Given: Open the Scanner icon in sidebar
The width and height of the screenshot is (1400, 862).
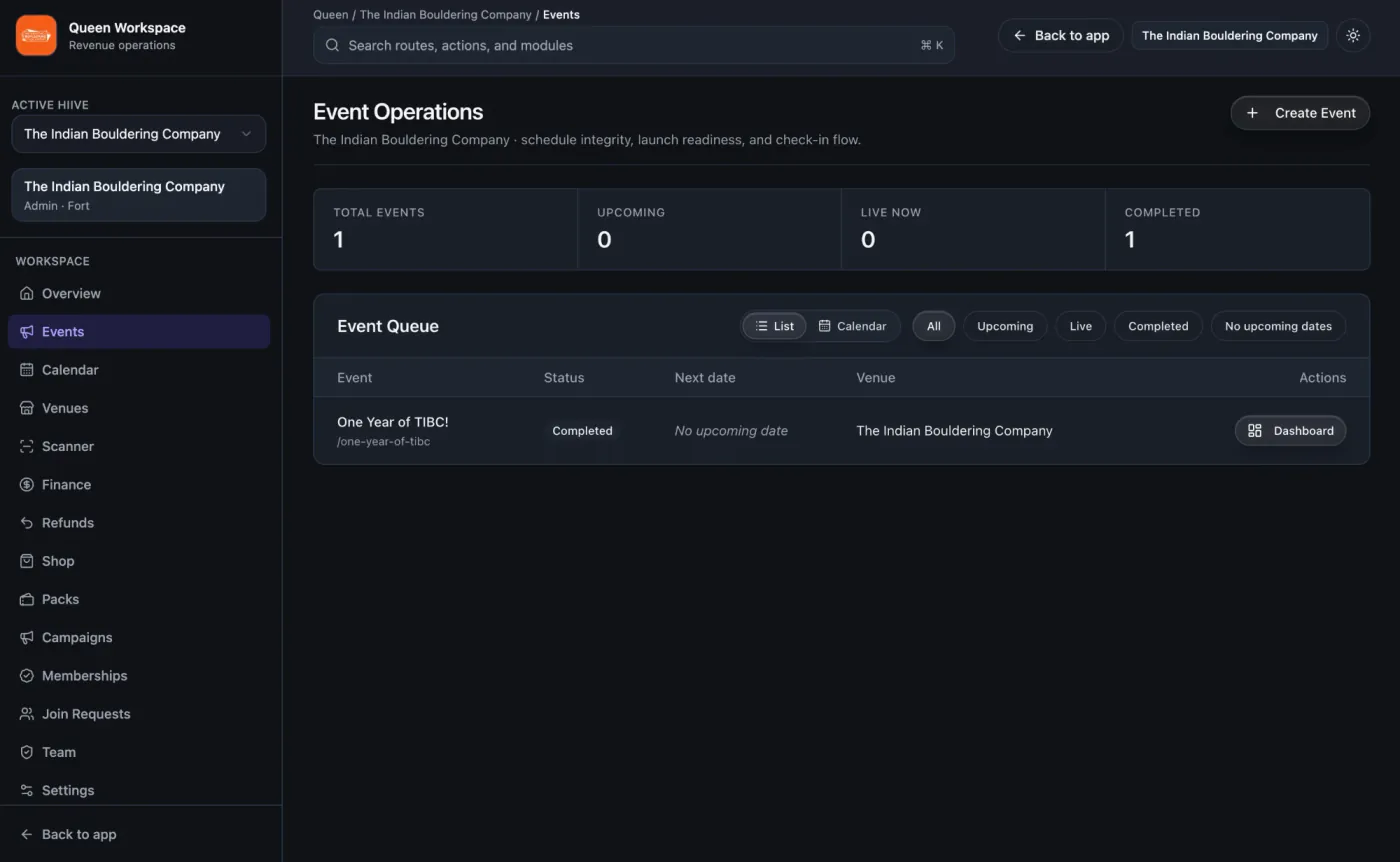Looking at the screenshot, I should pos(27,446).
